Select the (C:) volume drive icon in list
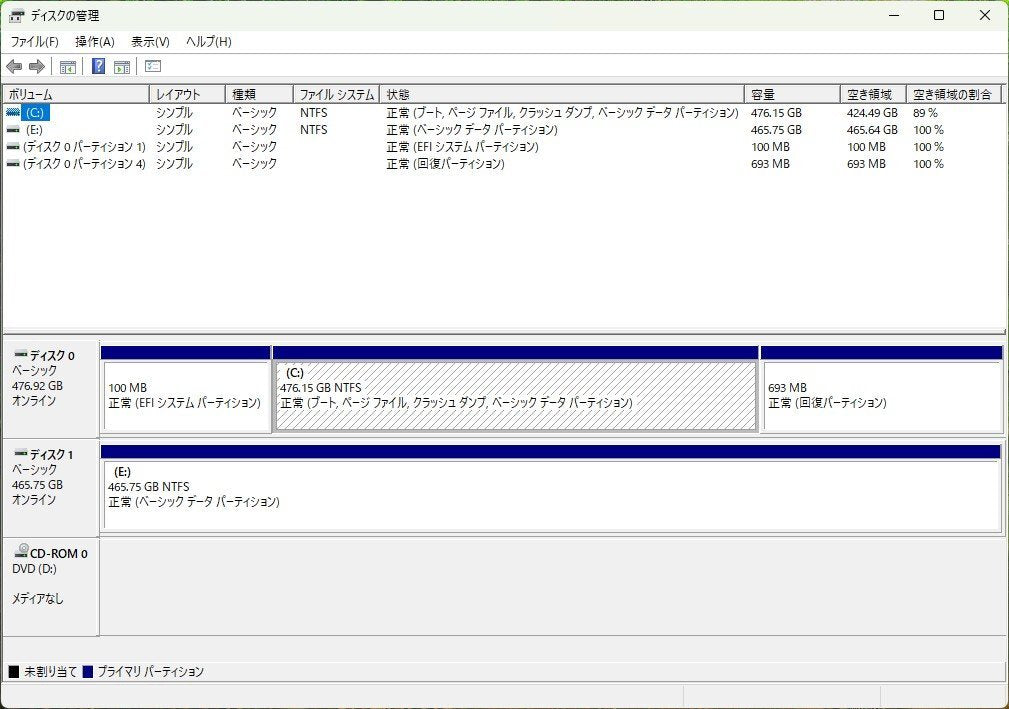The image size is (1009, 709). (x=13, y=113)
